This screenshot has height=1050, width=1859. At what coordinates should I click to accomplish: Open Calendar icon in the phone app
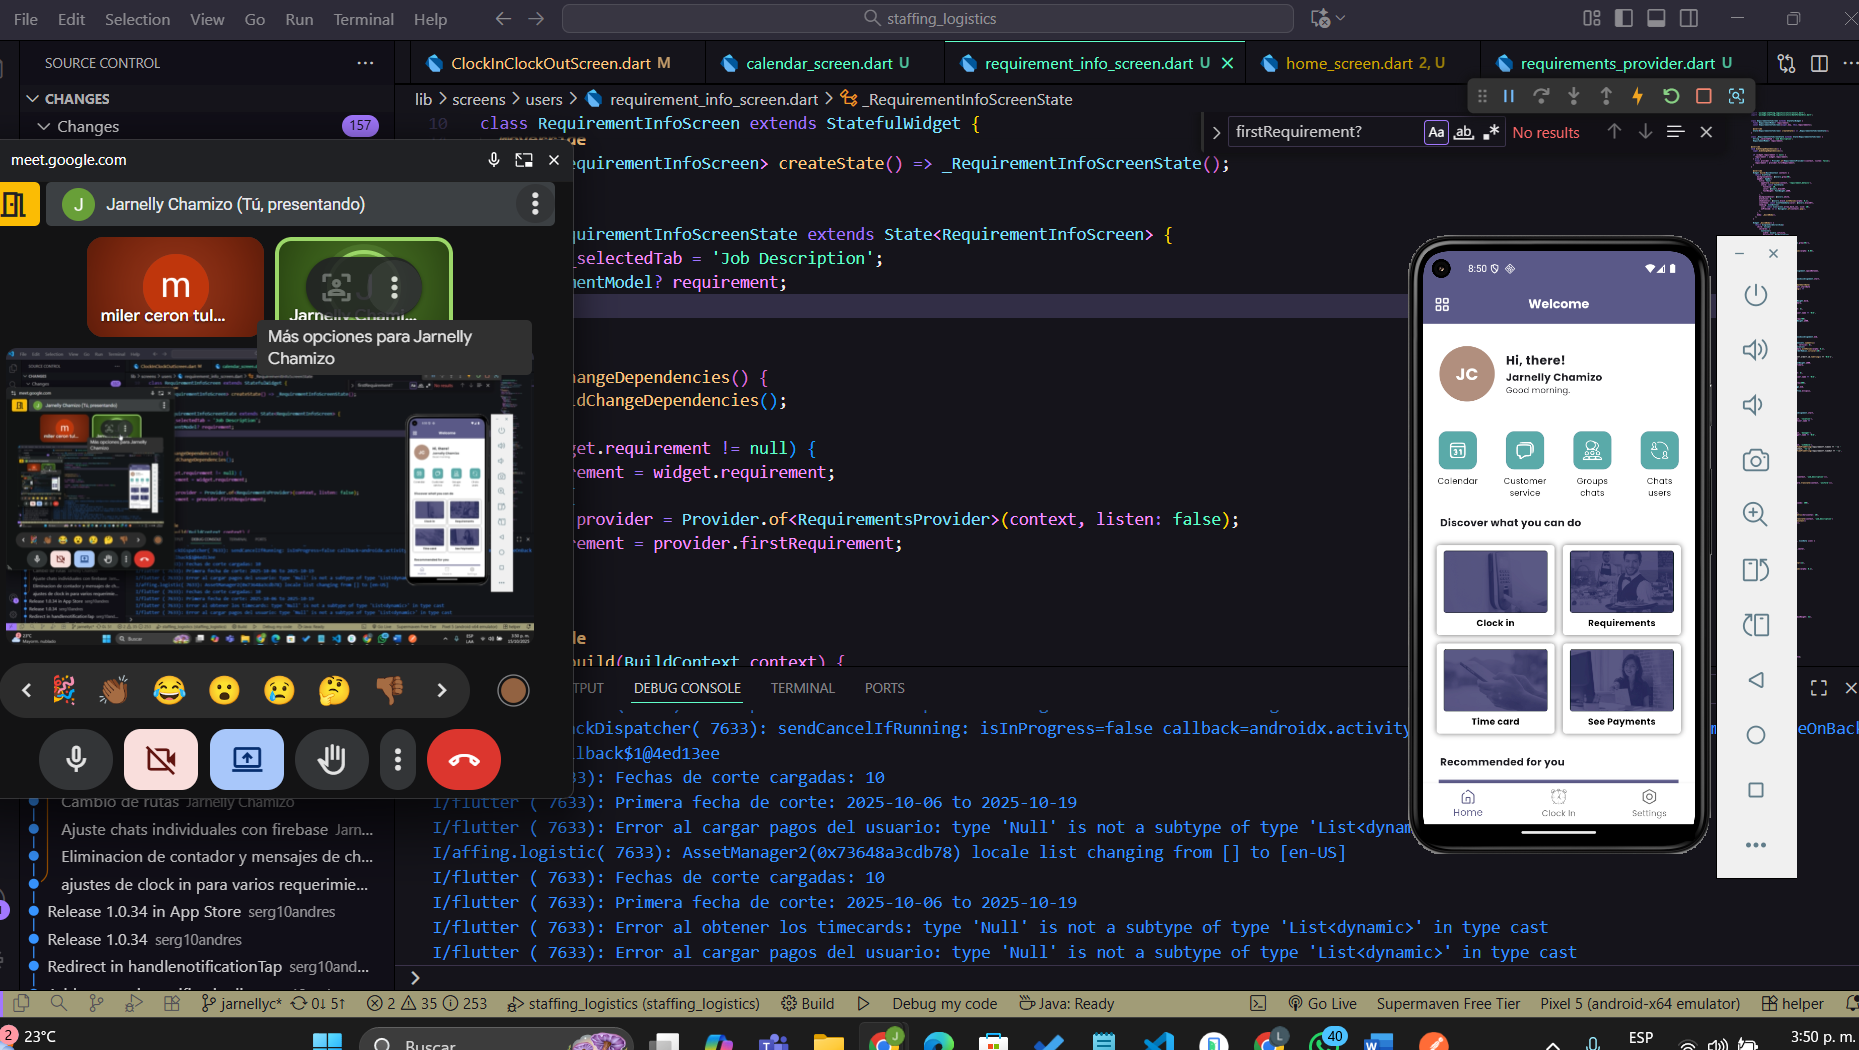[x=1457, y=451]
